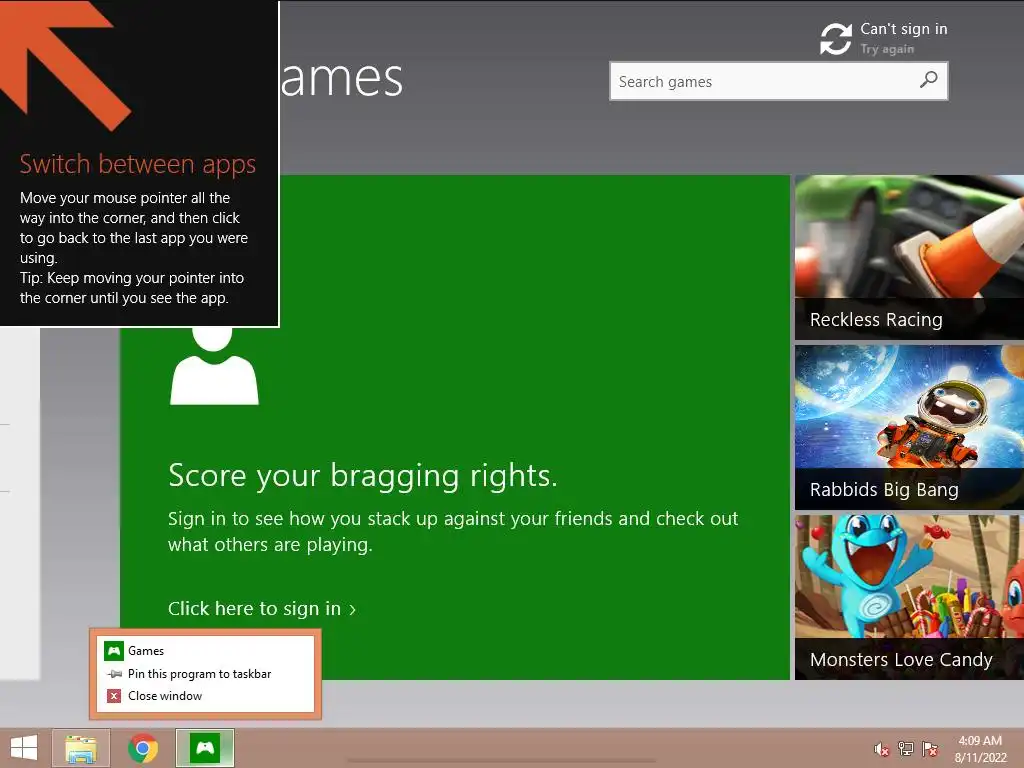Click the profile avatar silhouette

[x=214, y=366]
